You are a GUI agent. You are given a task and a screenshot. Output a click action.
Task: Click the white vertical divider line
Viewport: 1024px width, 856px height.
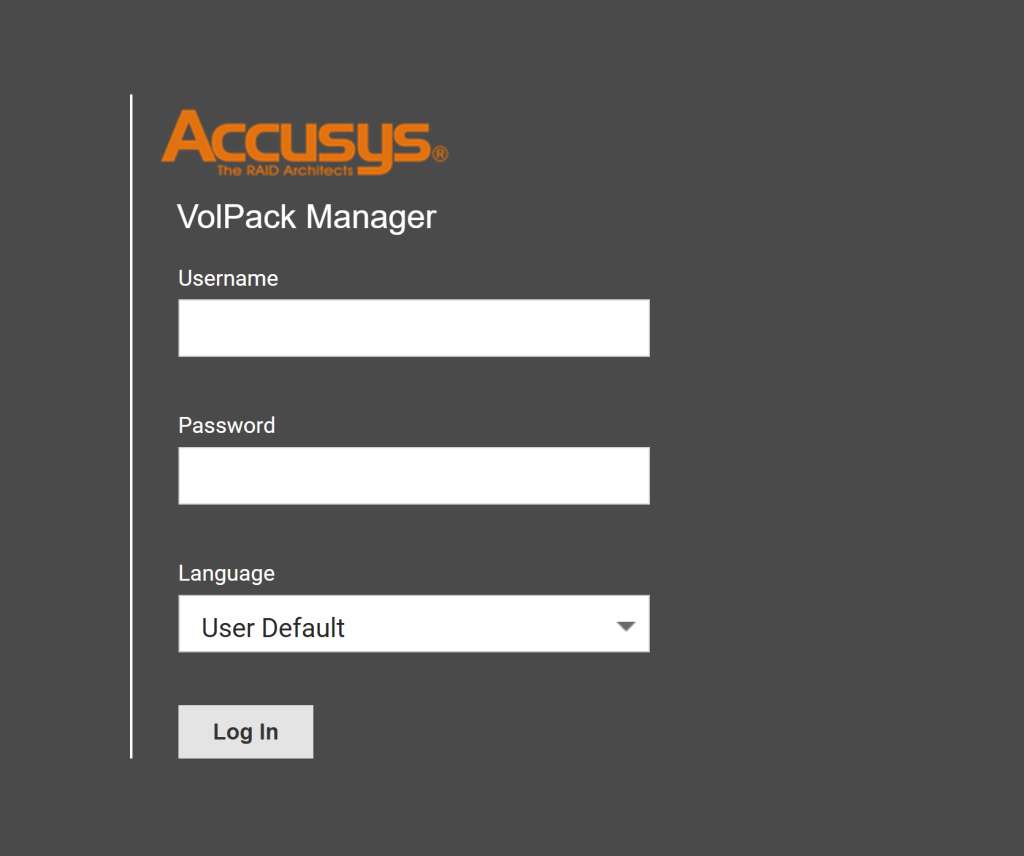point(131,426)
